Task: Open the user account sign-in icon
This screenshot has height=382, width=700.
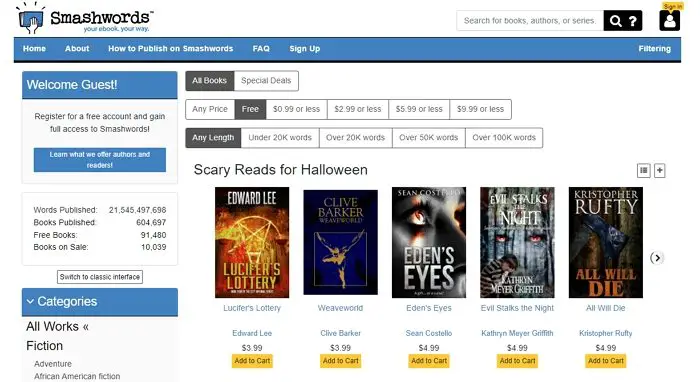Action: click(670, 21)
